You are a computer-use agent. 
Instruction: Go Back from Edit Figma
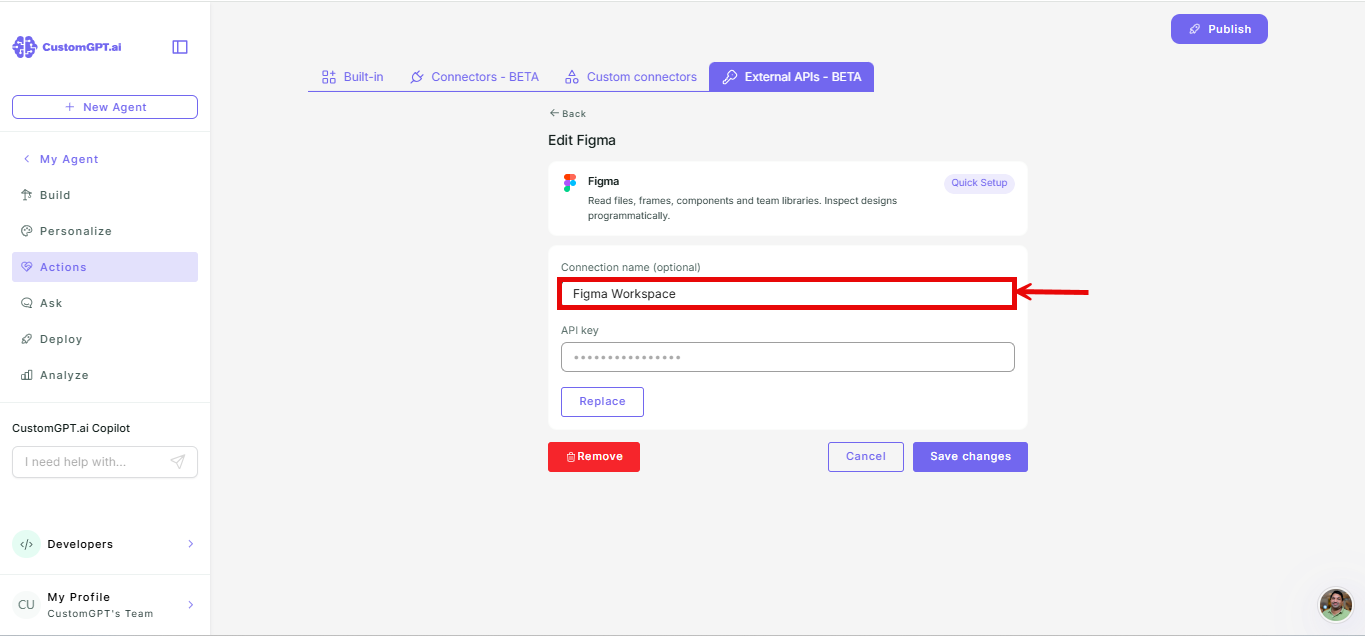click(x=568, y=114)
